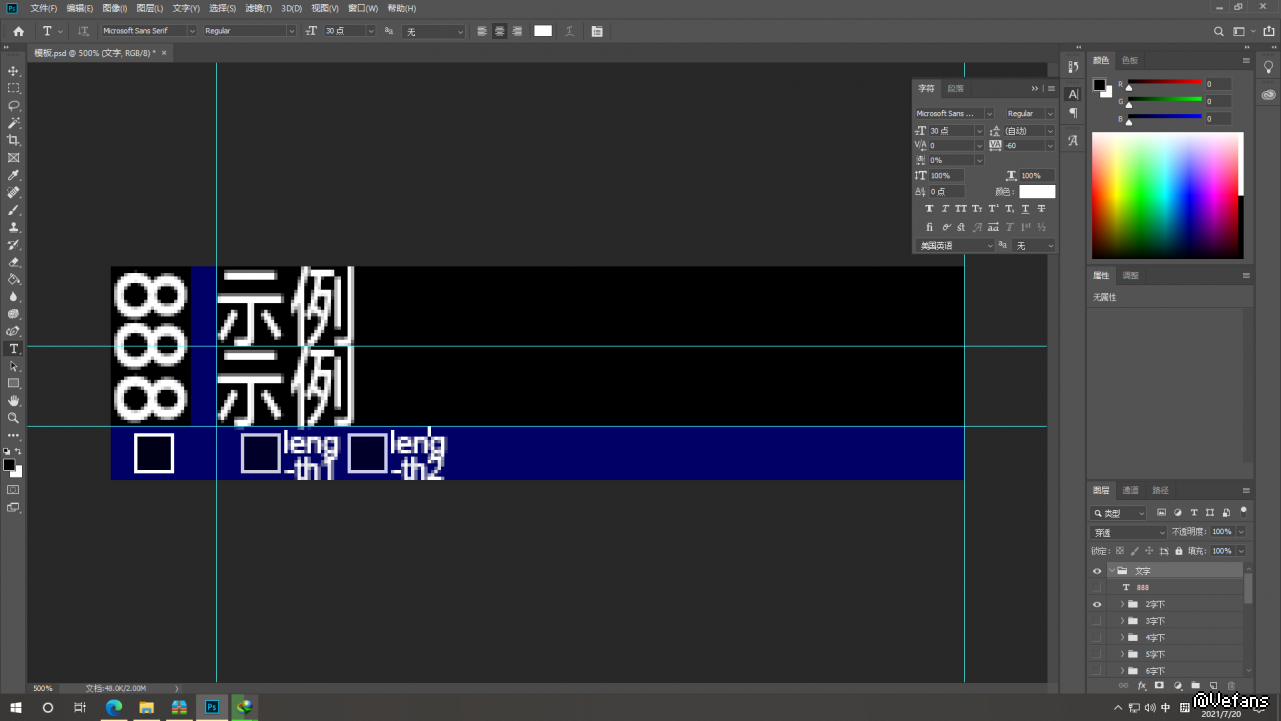Open blend mode 穿透 dropdown
Image resolution: width=1281 pixels, height=721 pixels.
[1128, 533]
